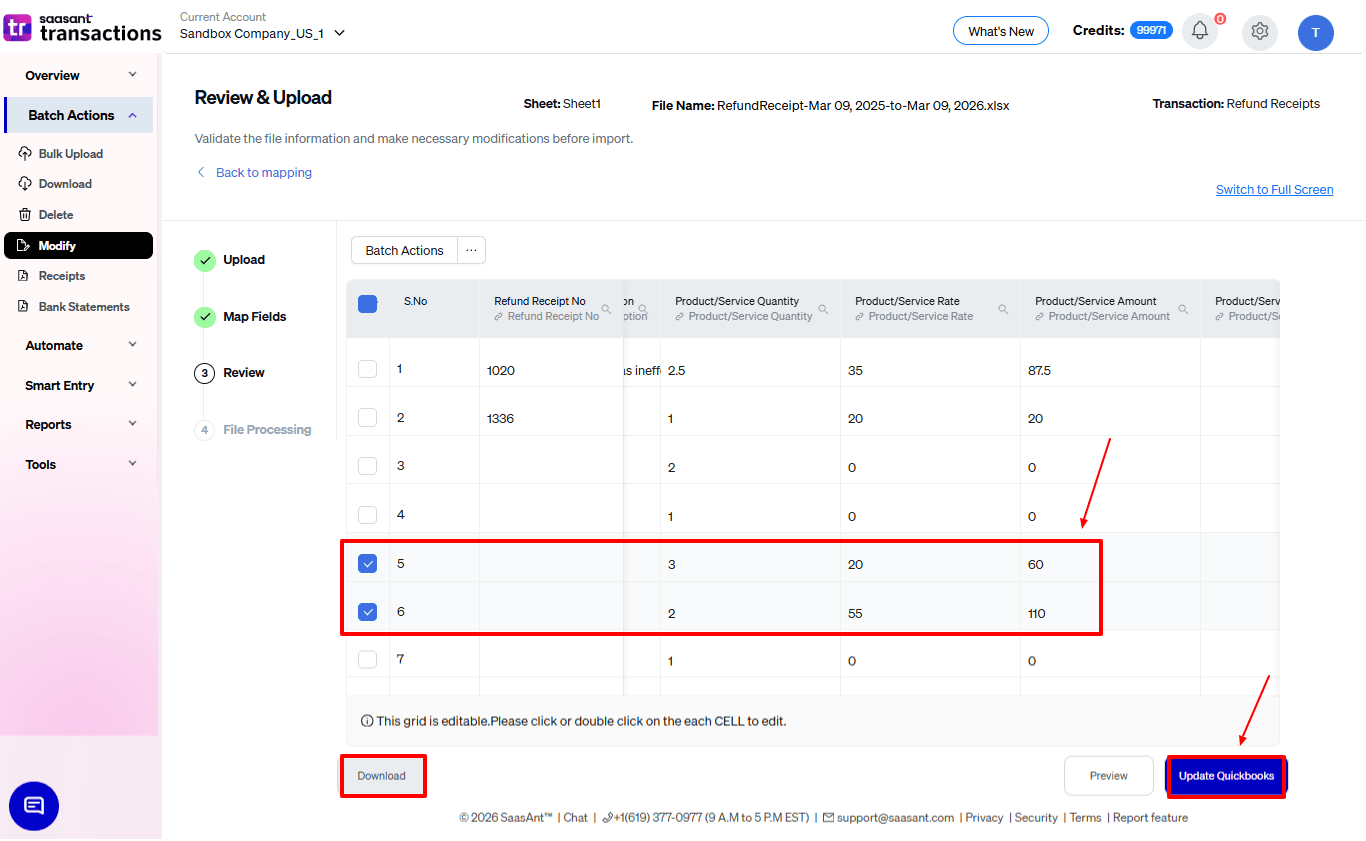Click the Update Quickbooks button
1366x841 pixels.
point(1226,776)
